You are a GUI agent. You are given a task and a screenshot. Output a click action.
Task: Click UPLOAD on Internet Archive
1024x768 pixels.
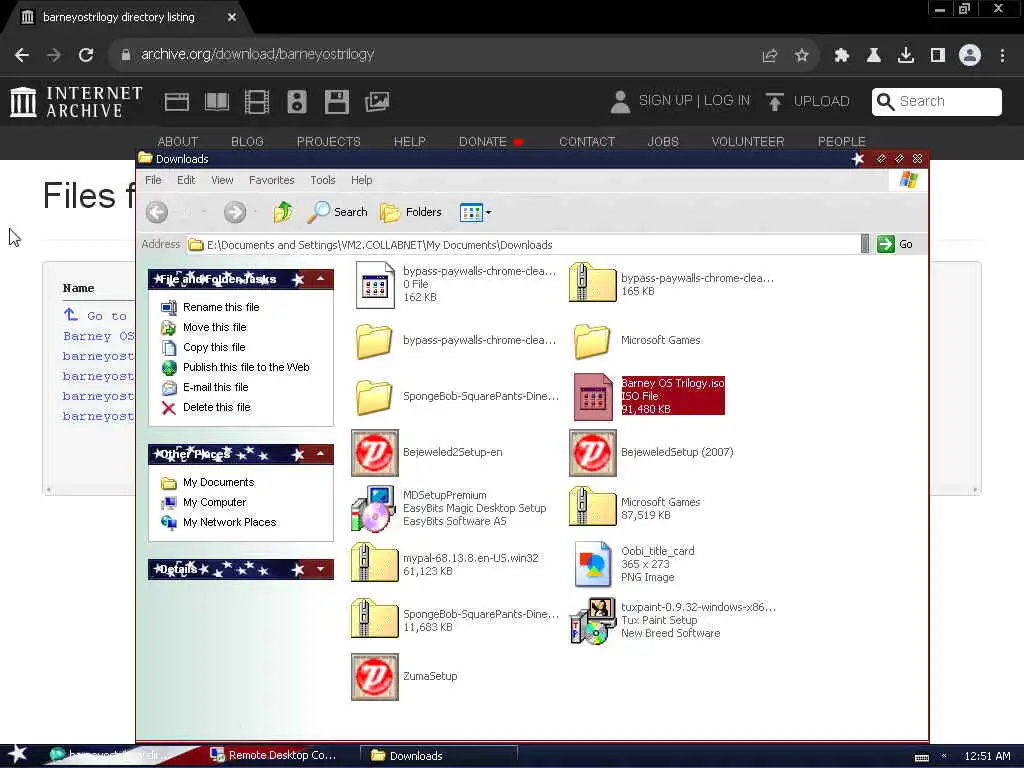point(808,102)
